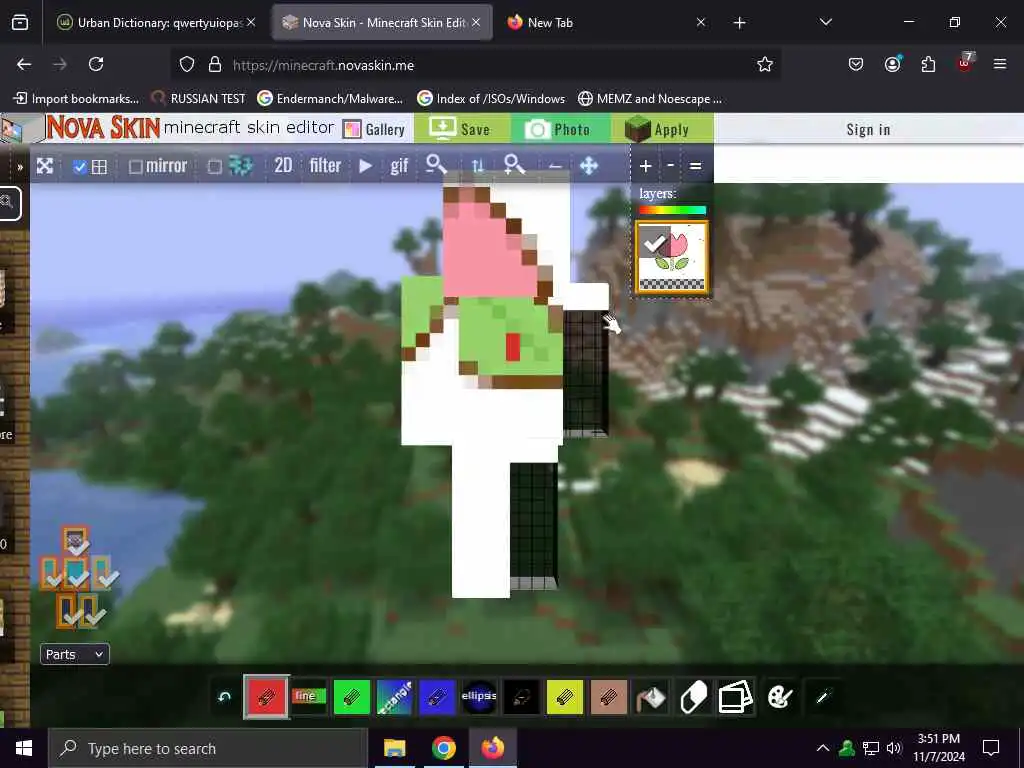Image resolution: width=1024 pixels, height=768 pixels.
Task: Toggle the right-side leg part visibility
Action: (x=90, y=610)
